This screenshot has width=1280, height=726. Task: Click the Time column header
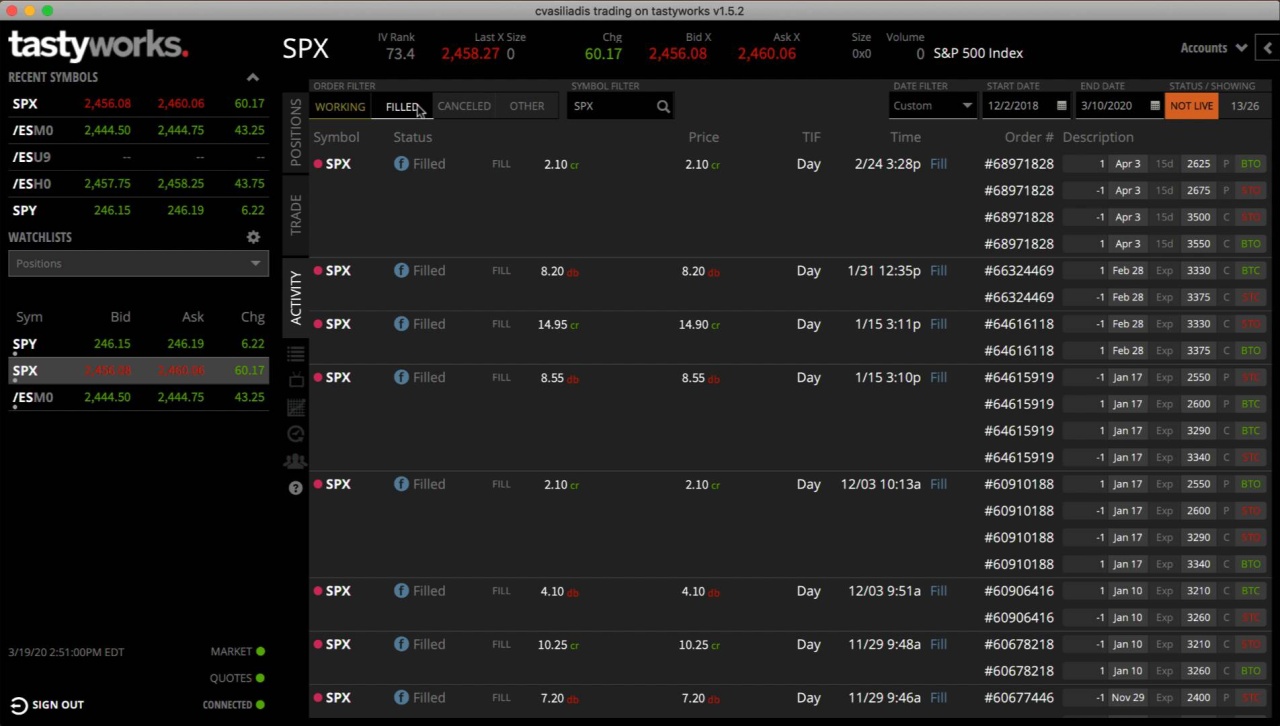click(906, 137)
